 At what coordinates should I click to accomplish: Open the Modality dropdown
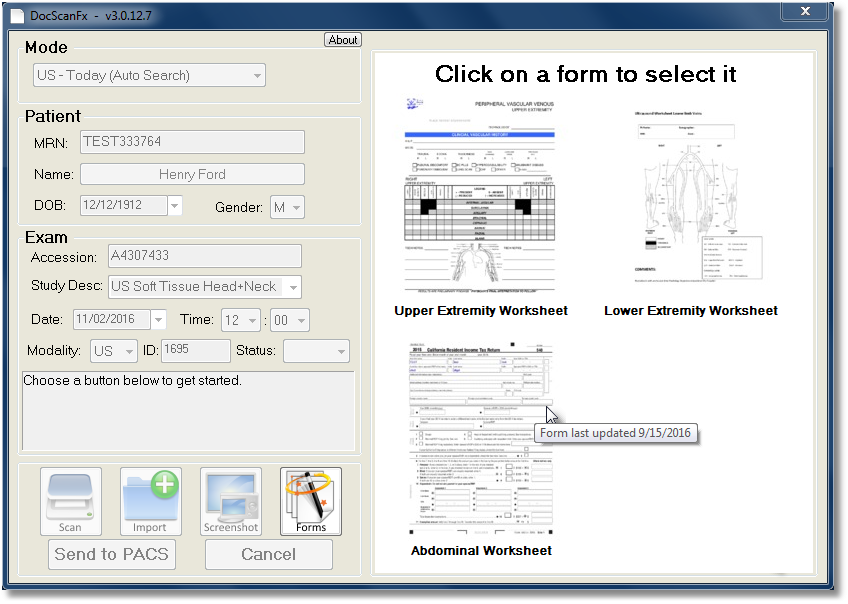[114, 351]
